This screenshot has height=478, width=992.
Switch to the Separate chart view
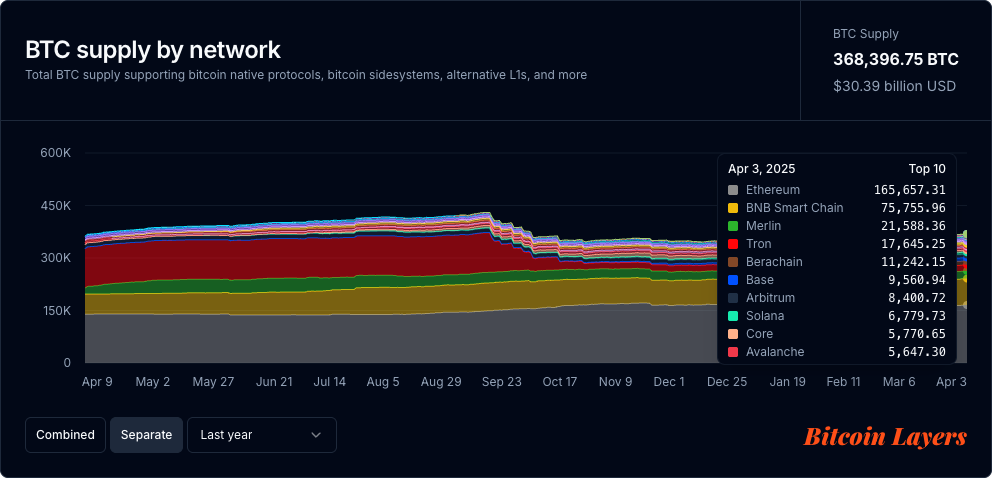(146, 435)
